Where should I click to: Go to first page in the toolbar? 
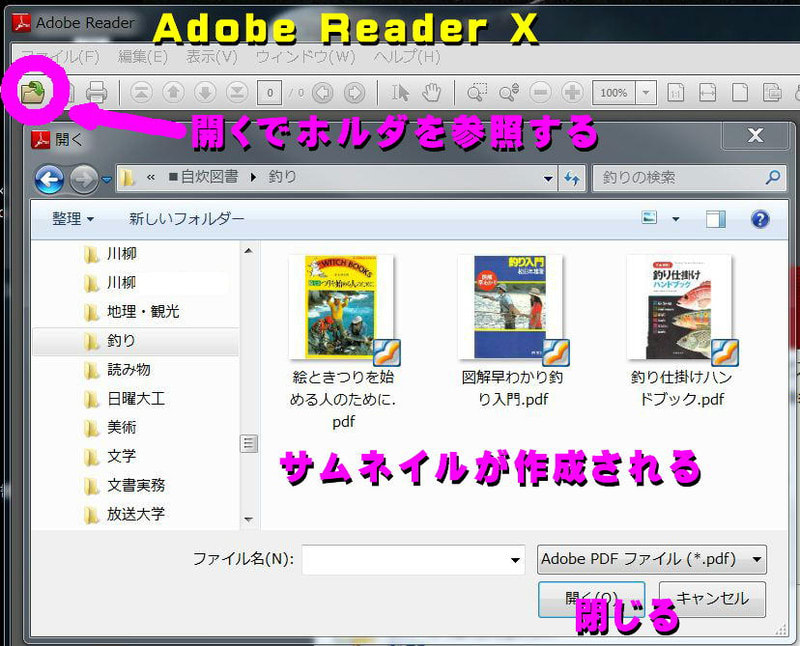pyautogui.click(x=141, y=92)
